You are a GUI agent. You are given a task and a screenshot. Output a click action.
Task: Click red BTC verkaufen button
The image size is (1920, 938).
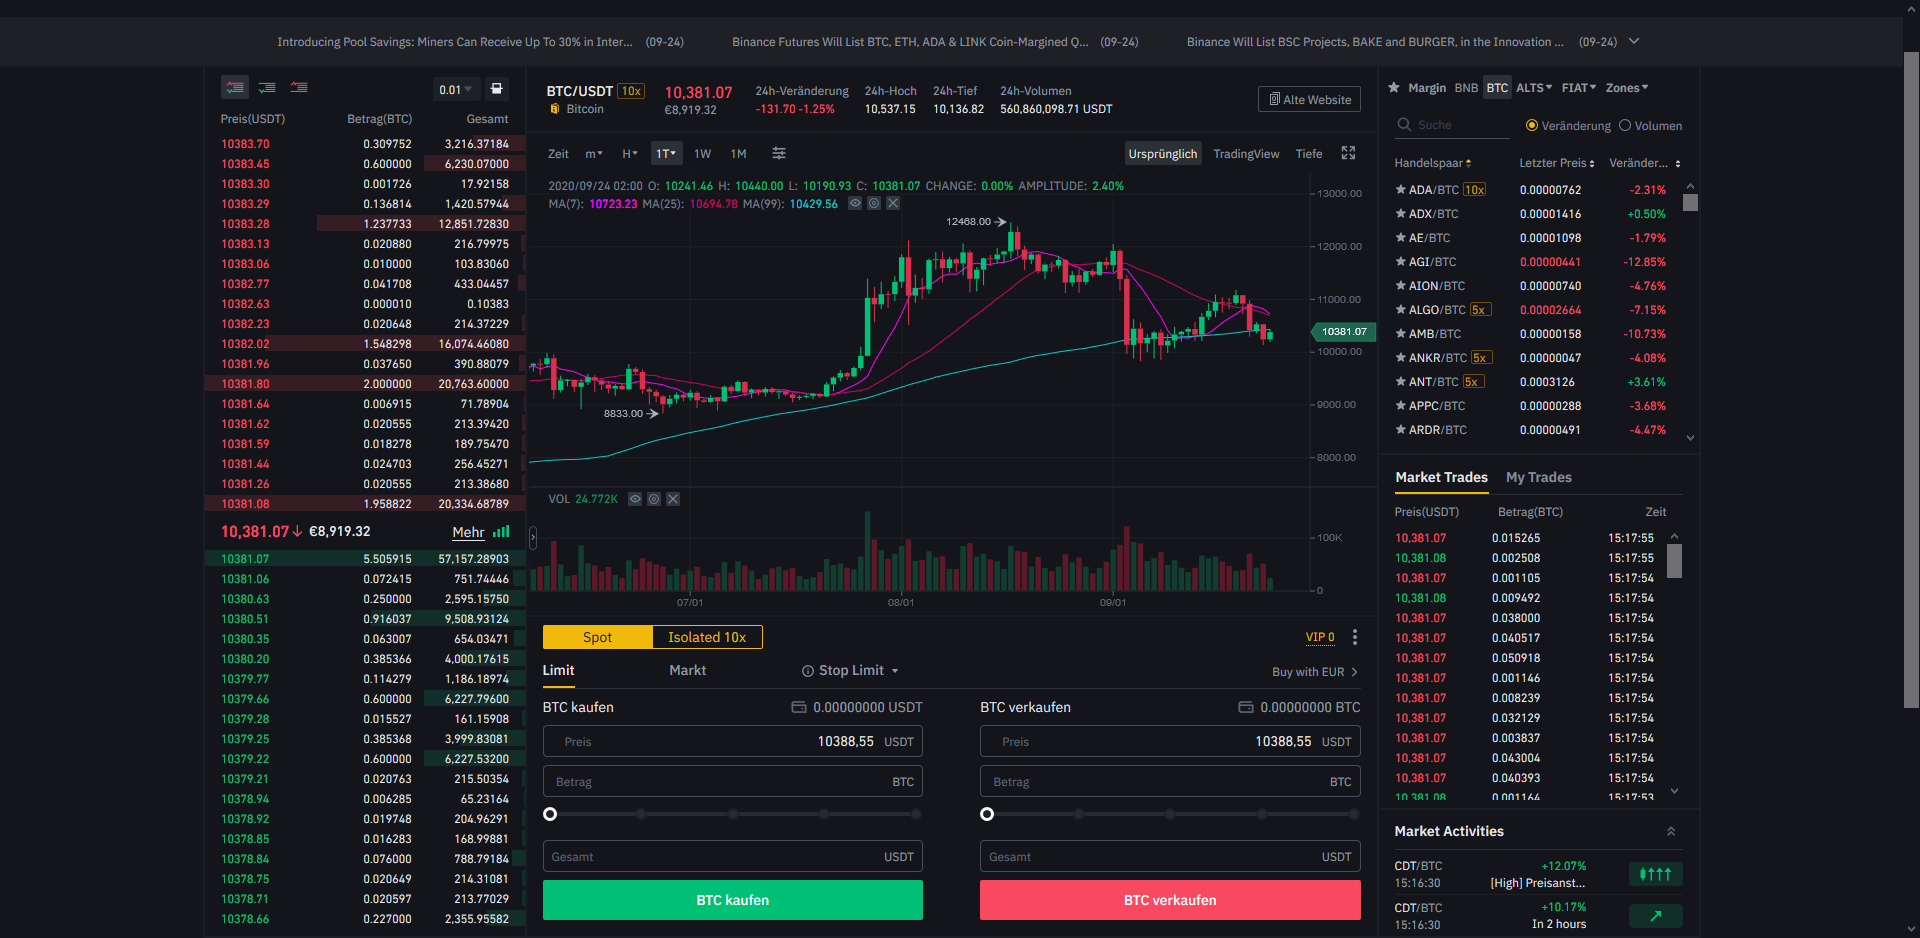coord(1170,900)
